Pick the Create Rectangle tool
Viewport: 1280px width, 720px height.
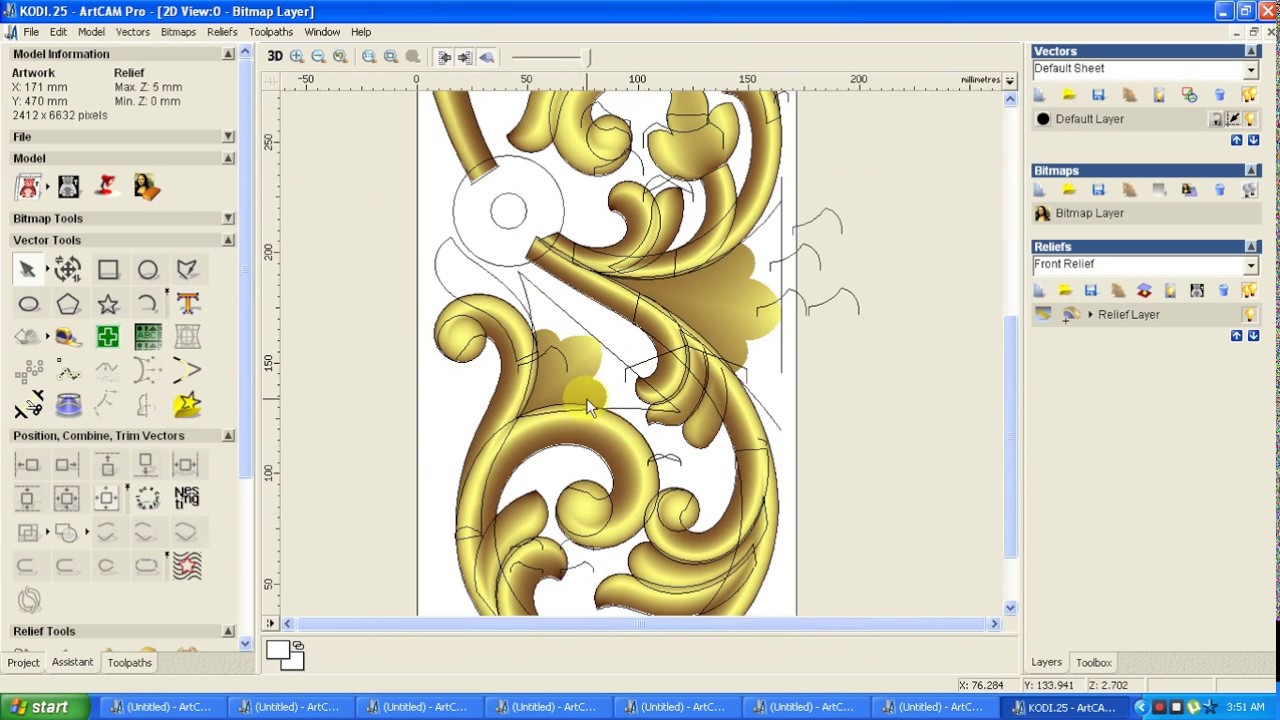point(108,269)
